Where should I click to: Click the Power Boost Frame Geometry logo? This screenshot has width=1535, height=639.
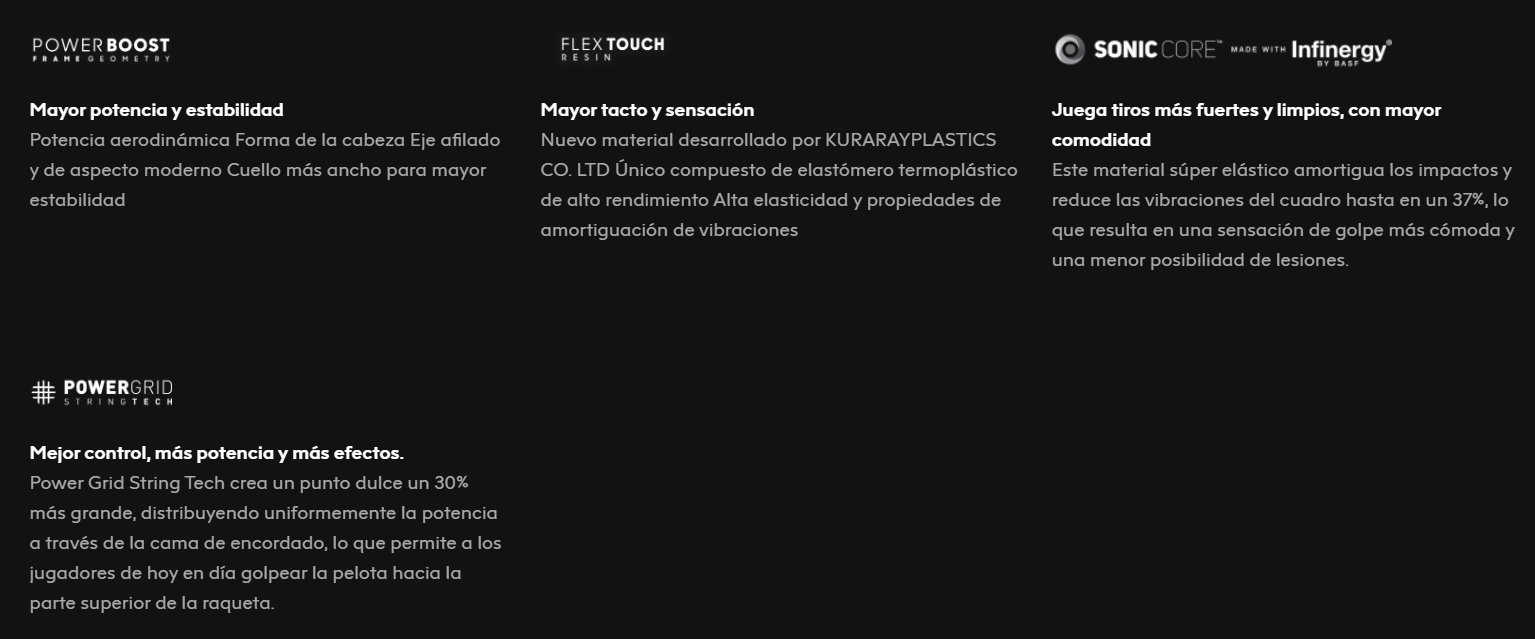pyautogui.click(x=101, y=50)
